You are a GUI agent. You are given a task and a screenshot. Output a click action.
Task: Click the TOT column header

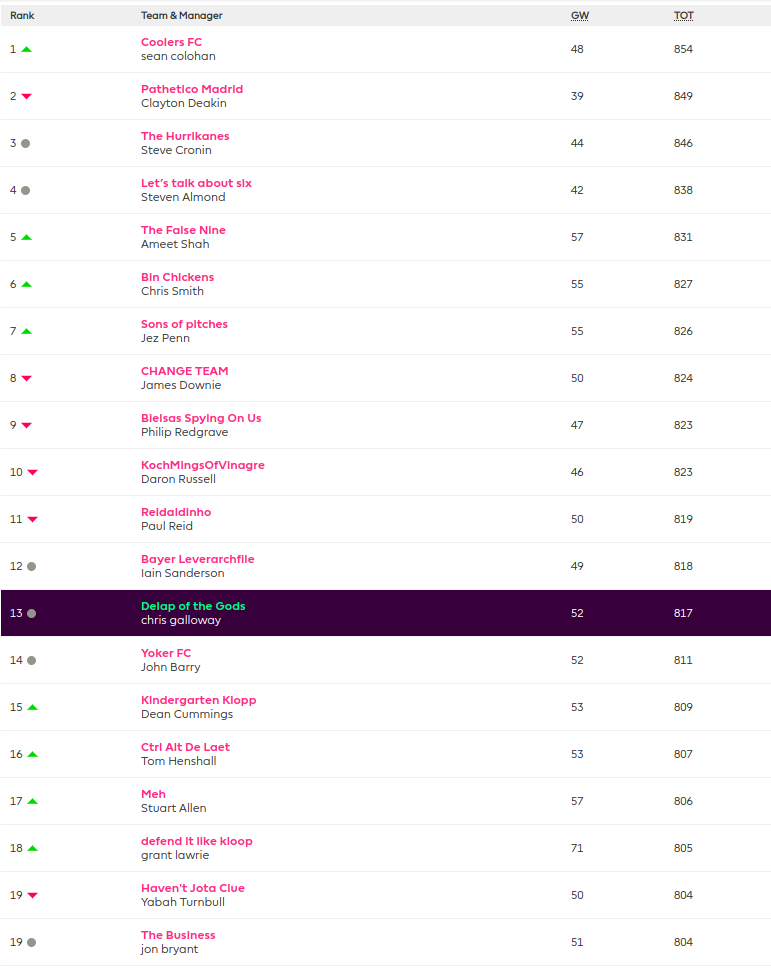683,15
